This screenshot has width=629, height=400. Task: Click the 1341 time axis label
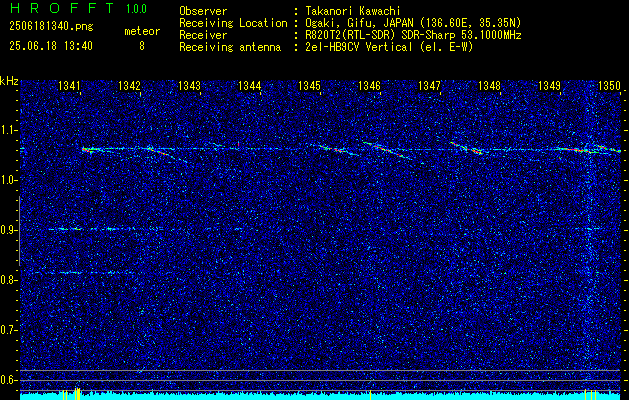tap(69, 85)
